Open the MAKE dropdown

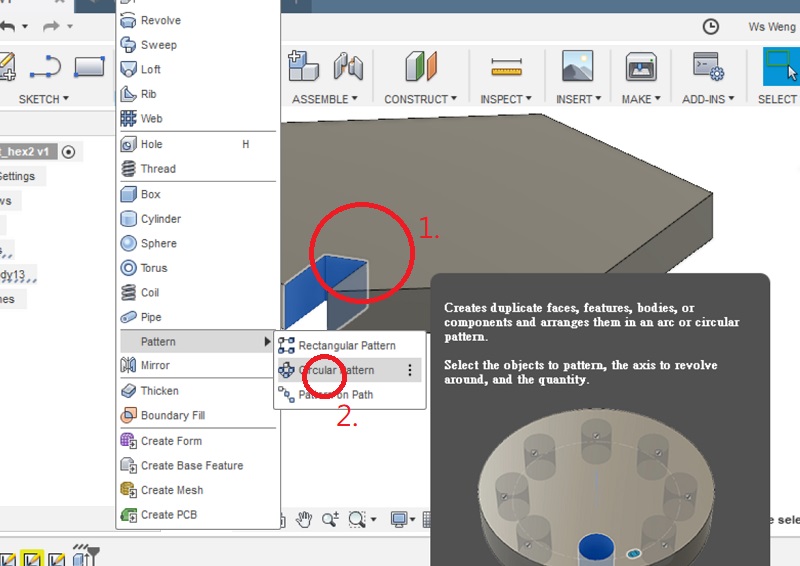(x=641, y=99)
